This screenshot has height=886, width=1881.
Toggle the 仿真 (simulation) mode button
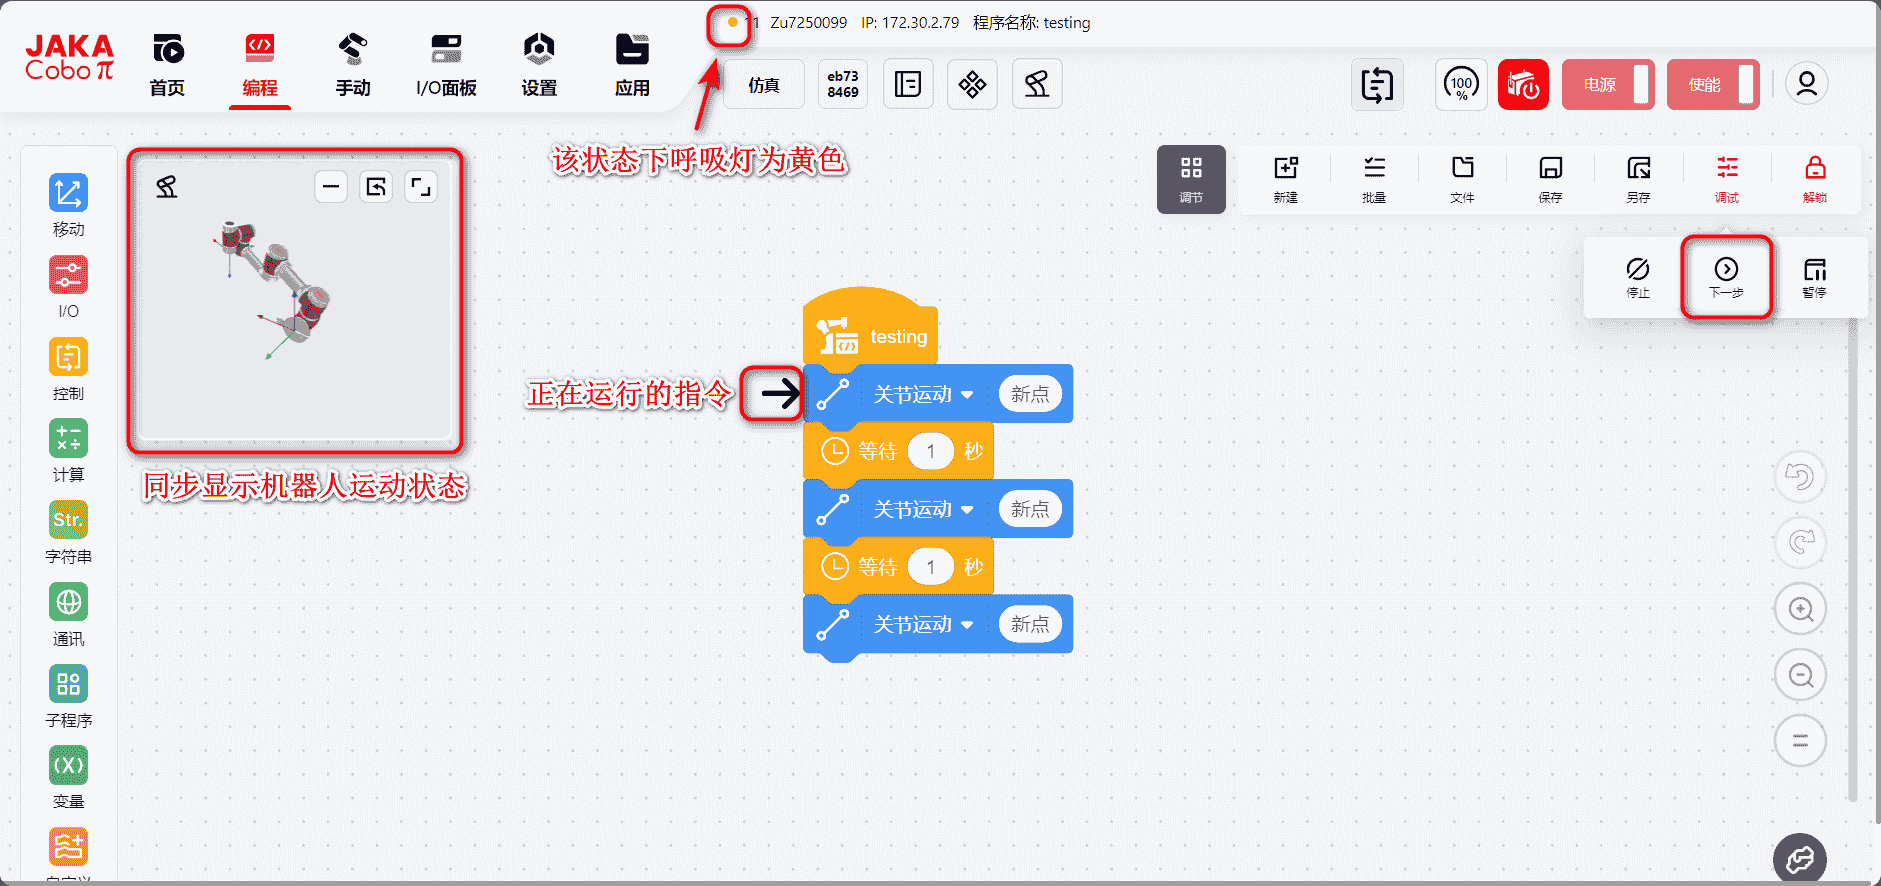click(764, 85)
